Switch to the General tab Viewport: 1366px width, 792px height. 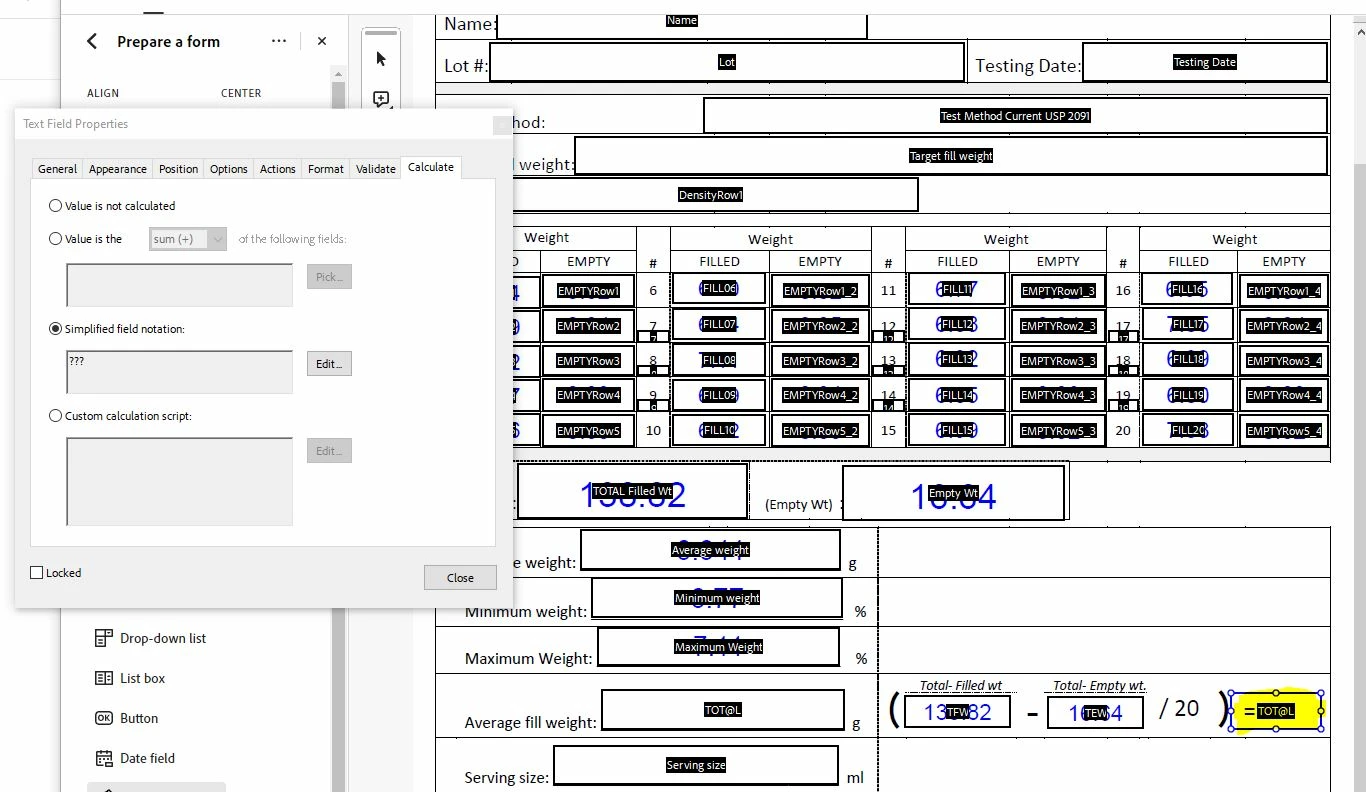(57, 169)
